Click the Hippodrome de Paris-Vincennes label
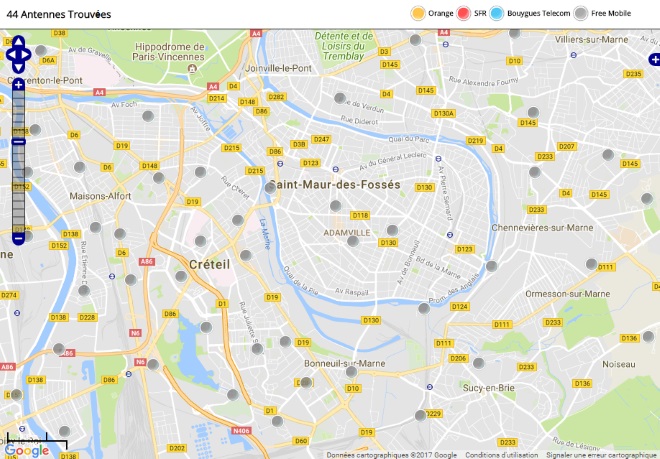The height and width of the screenshot is (459, 660). [169, 52]
